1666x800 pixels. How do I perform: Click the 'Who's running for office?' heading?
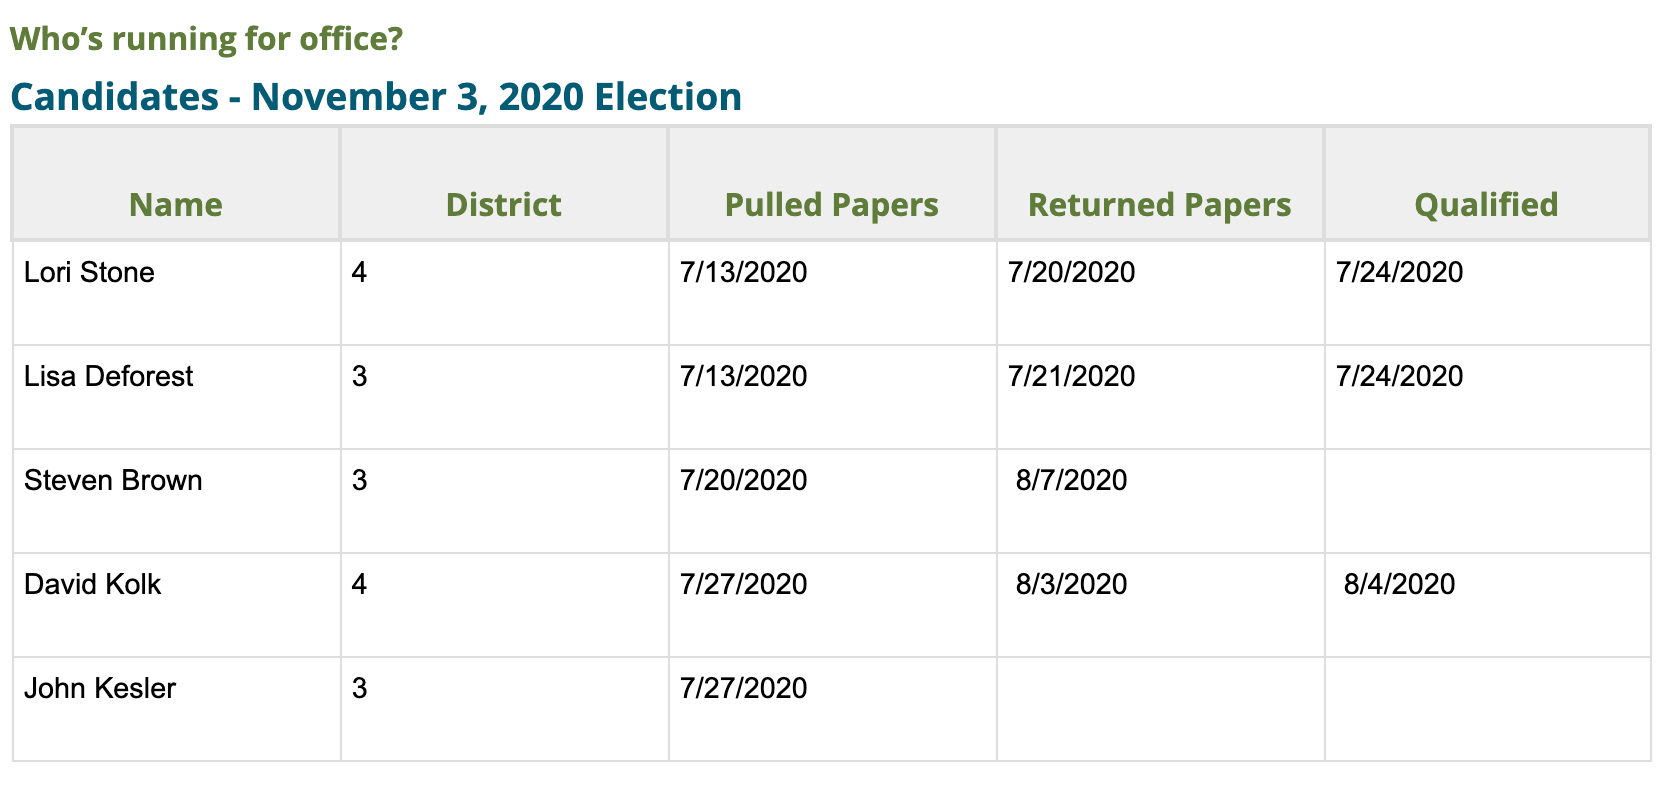point(206,39)
